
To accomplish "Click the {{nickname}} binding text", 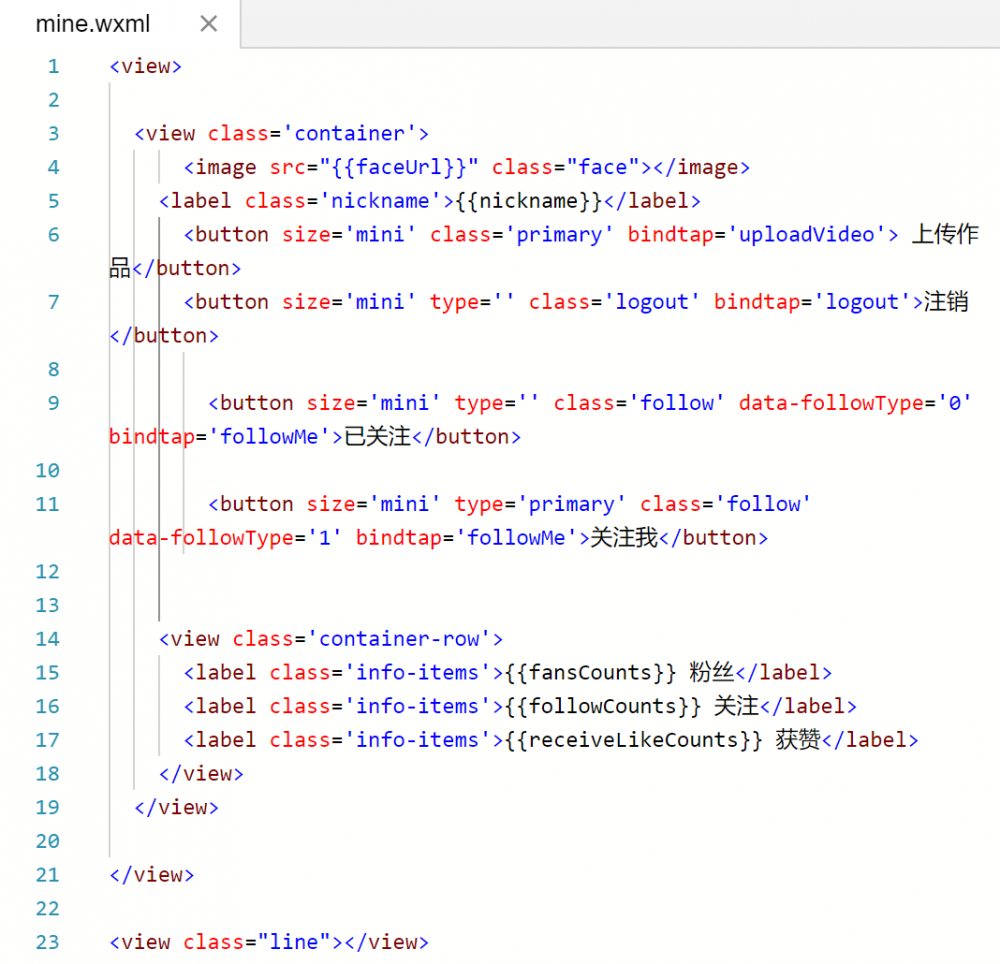I will [529, 201].
